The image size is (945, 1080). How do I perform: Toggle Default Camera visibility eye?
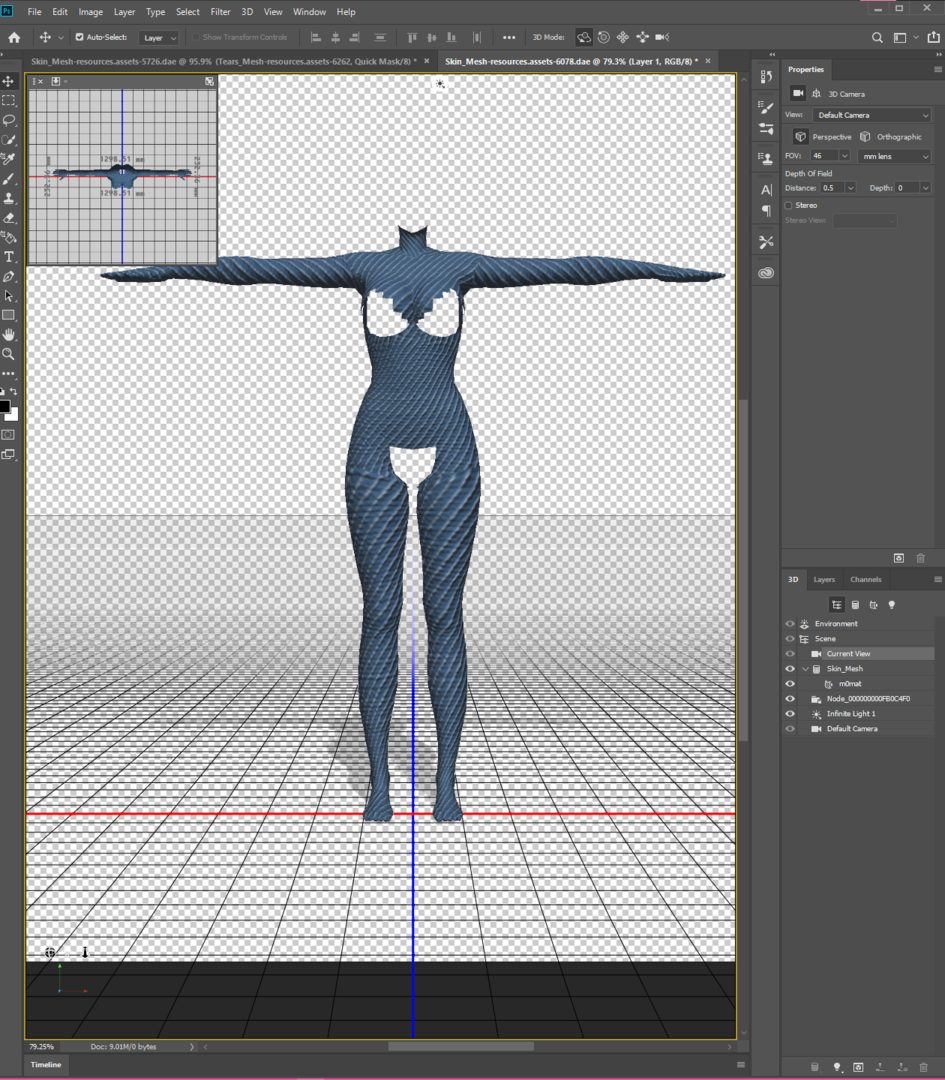[x=790, y=729]
